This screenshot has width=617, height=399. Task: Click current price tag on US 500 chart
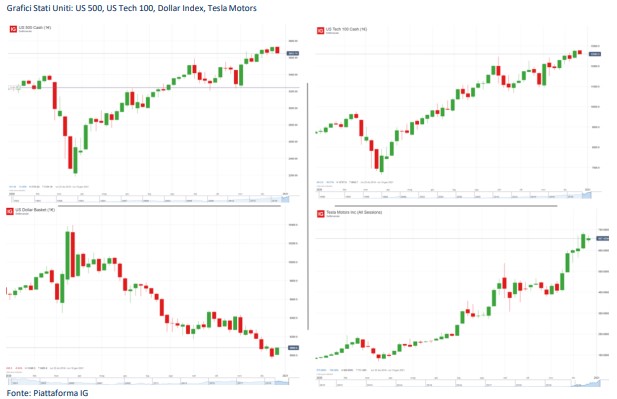293,53
